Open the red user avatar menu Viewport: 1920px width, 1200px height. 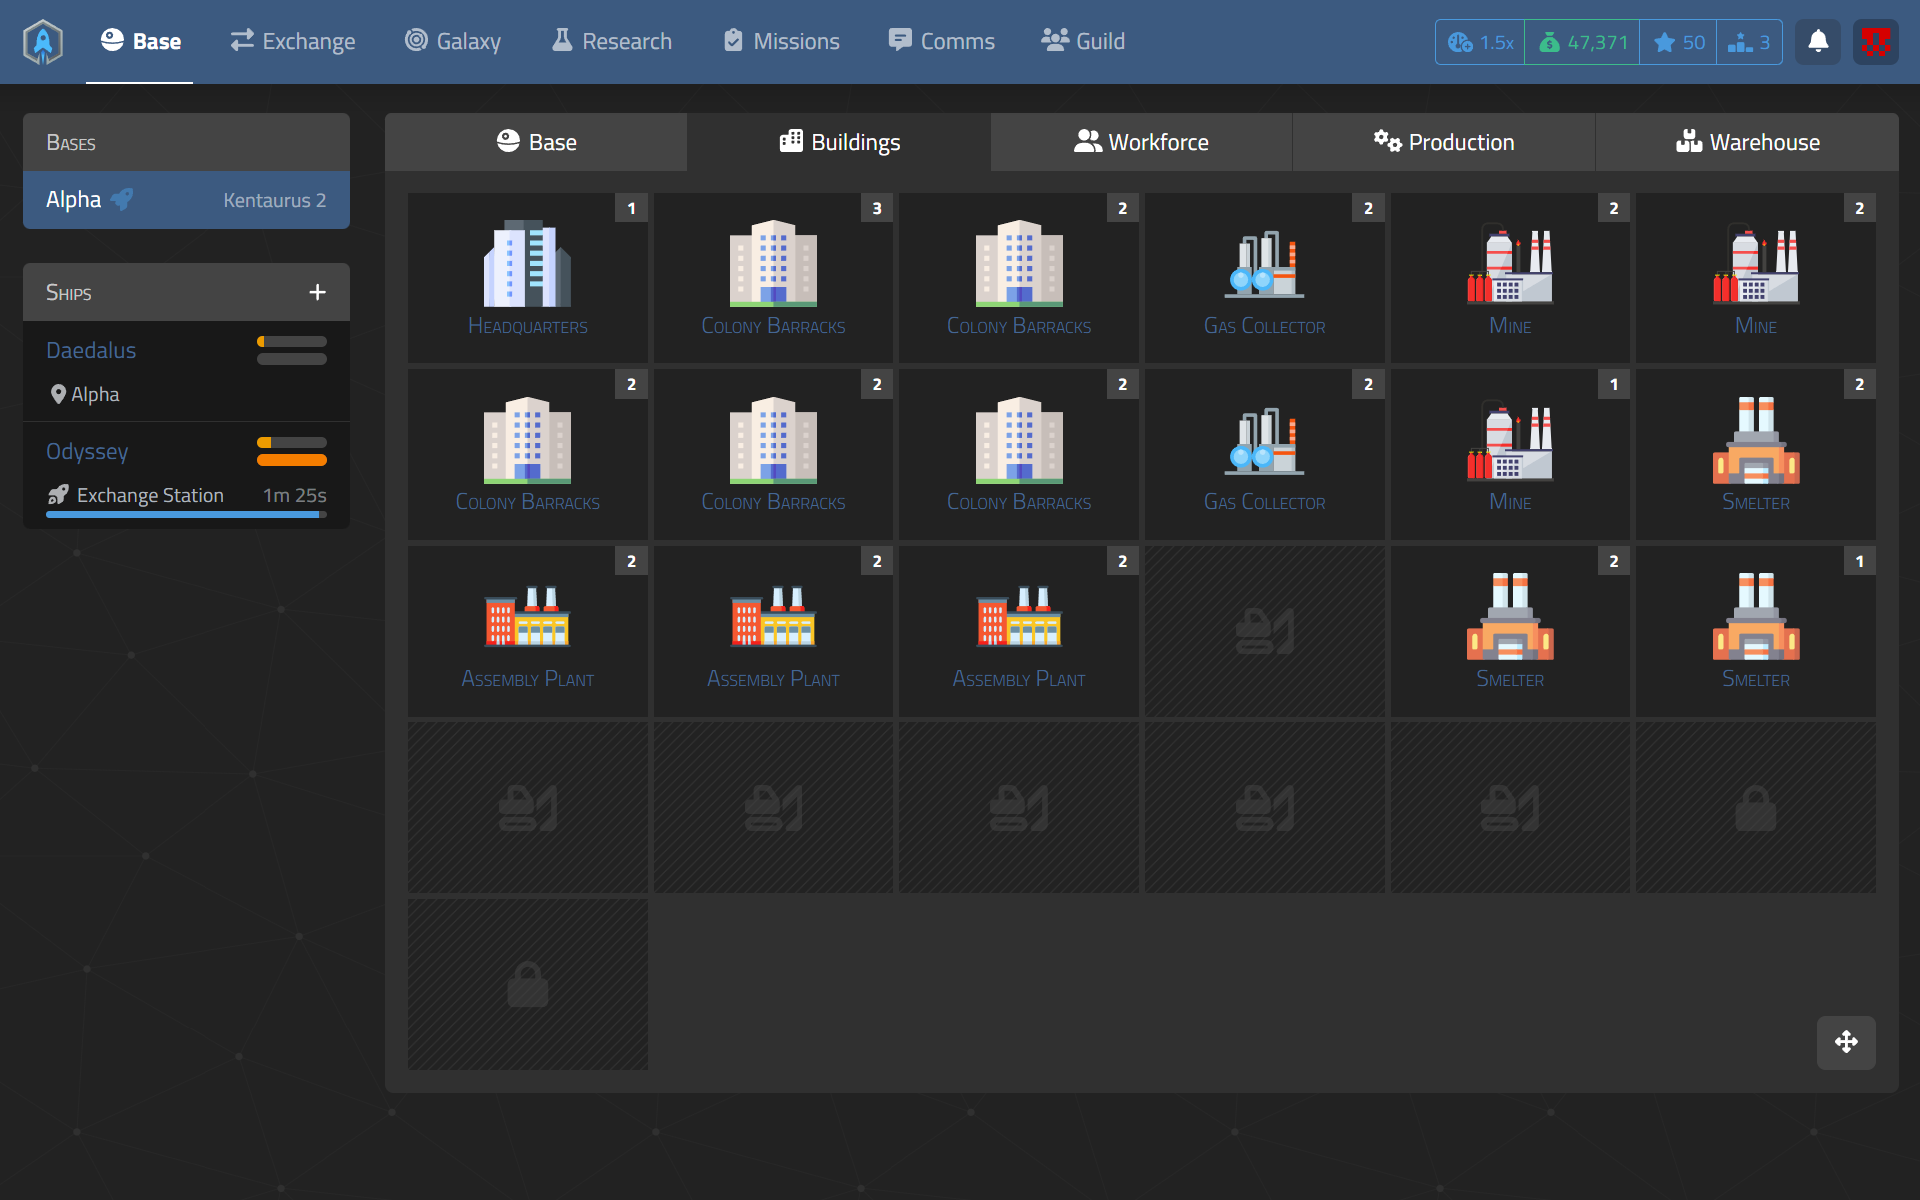click(x=1875, y=42)
